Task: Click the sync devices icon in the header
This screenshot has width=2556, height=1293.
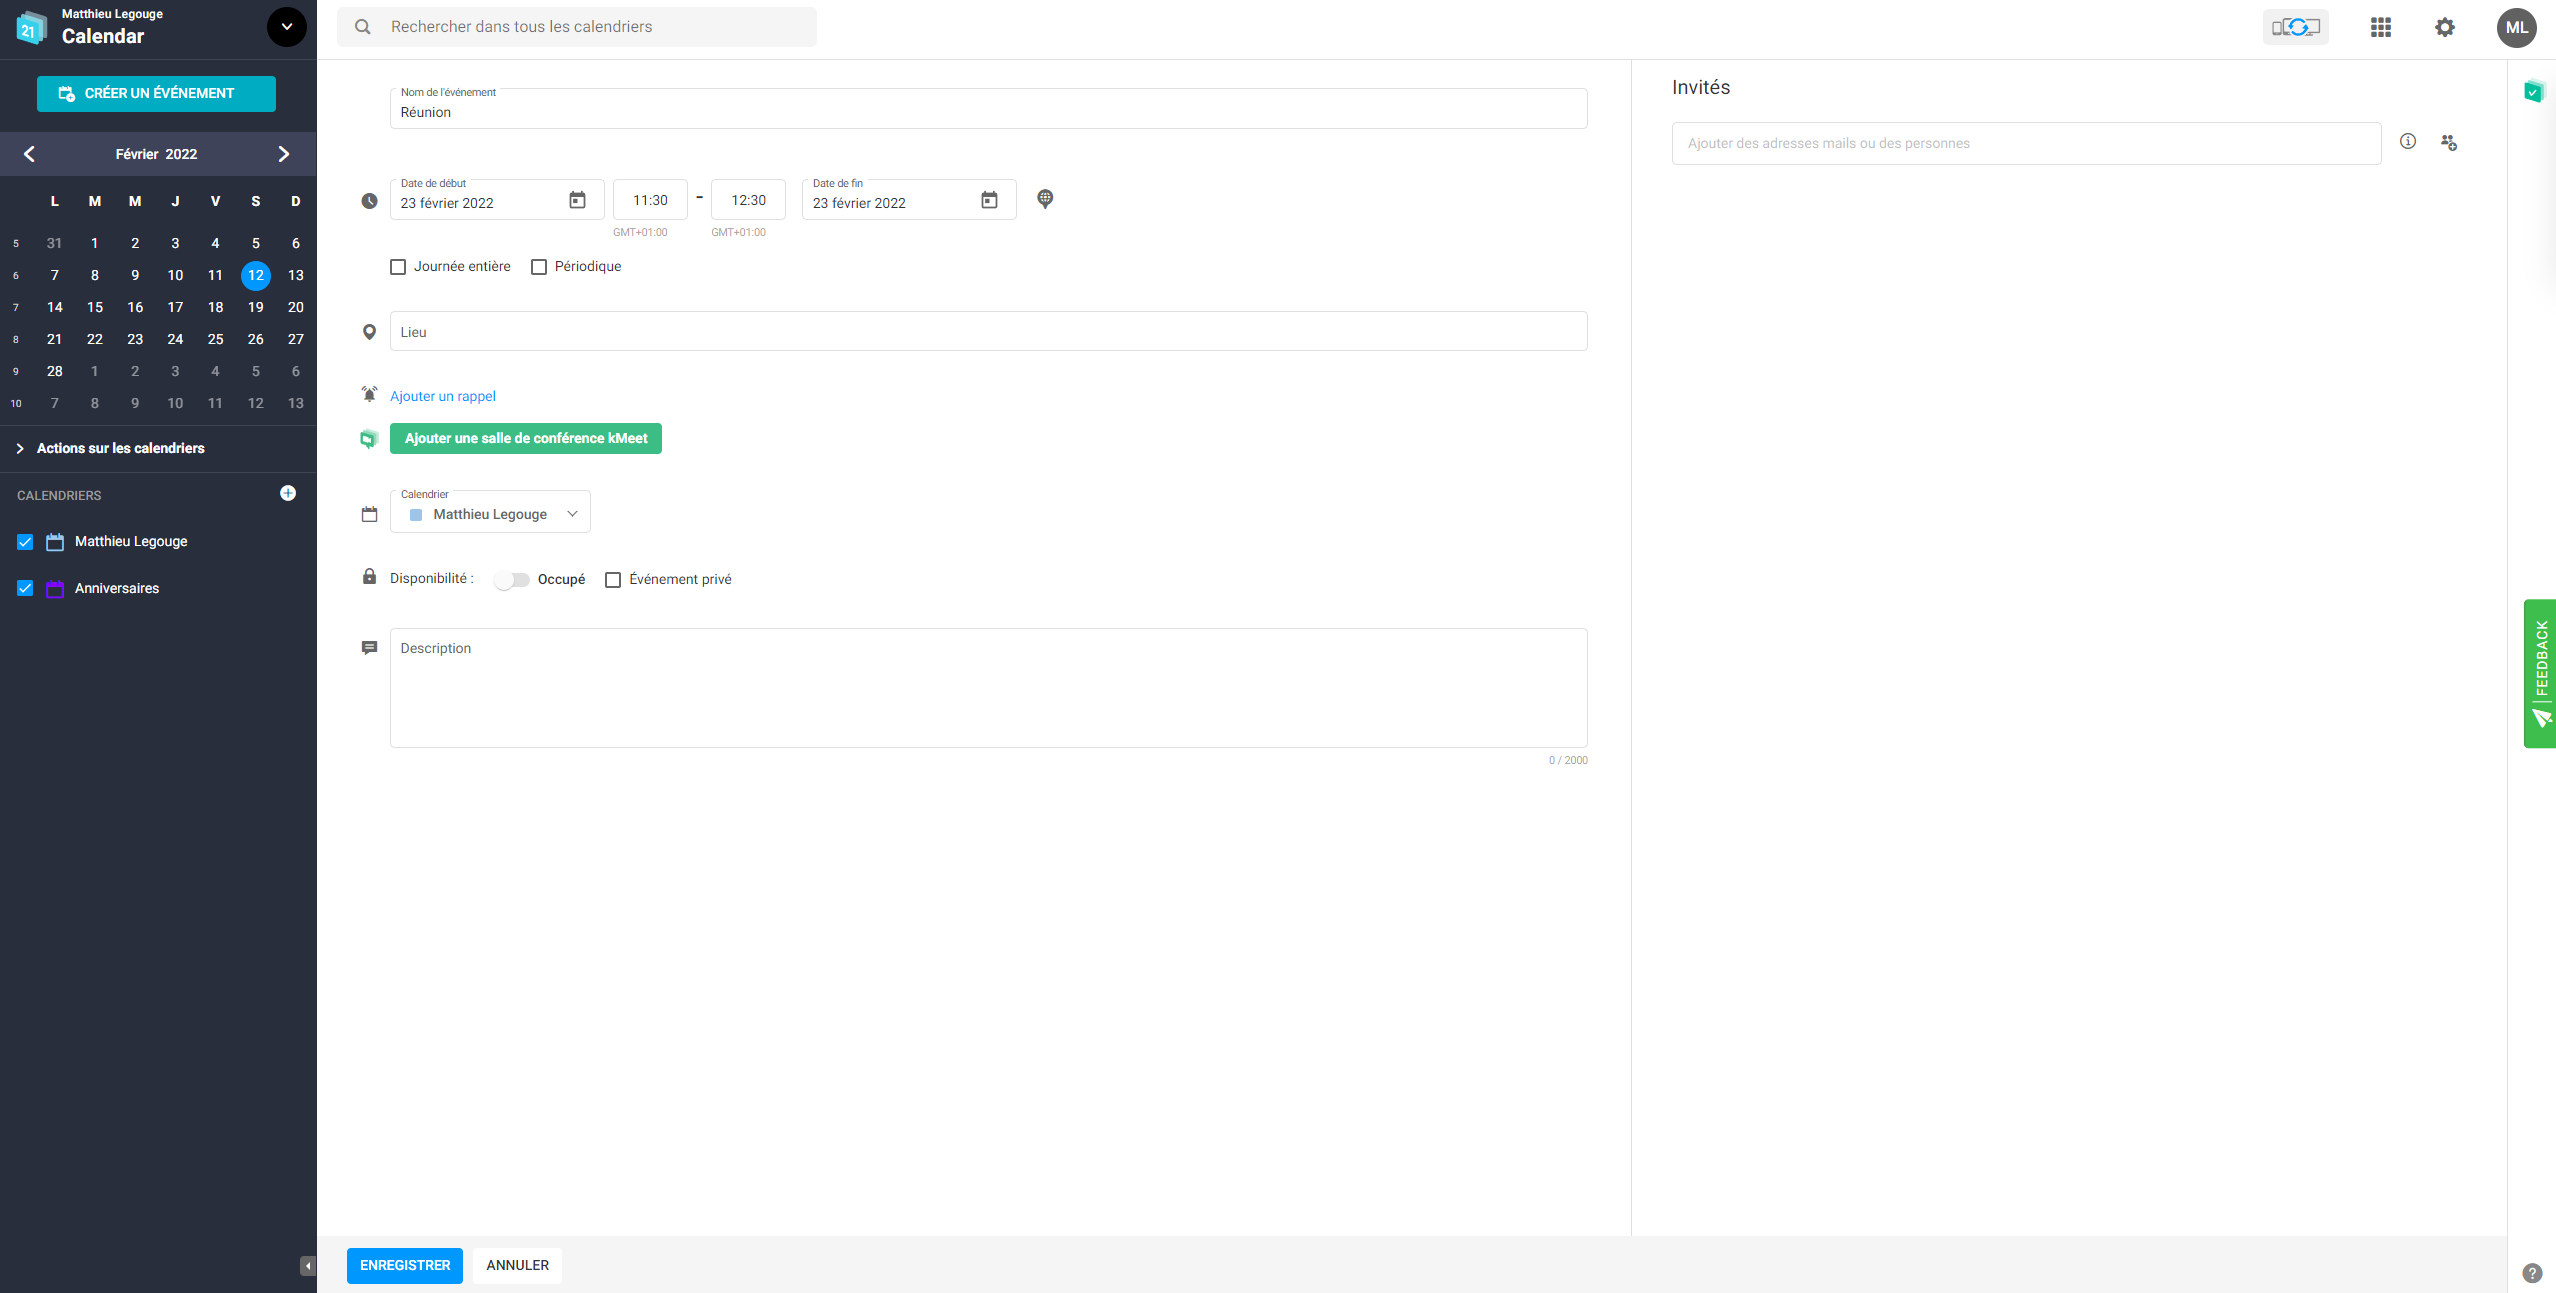Action: [2295, 27]
